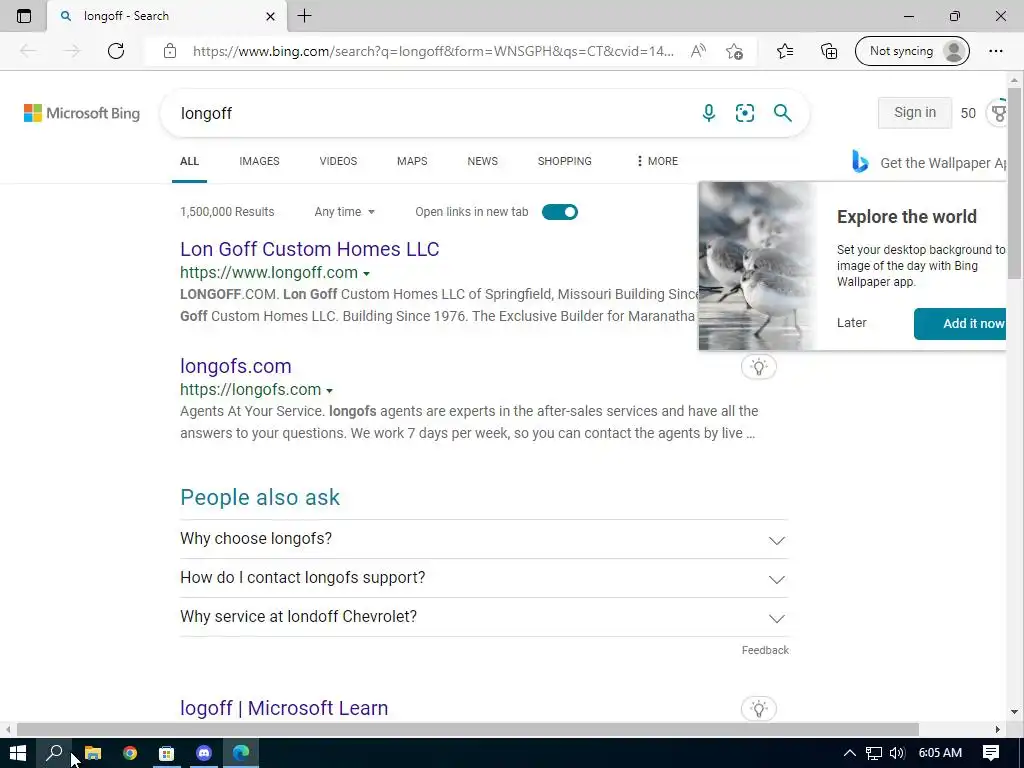
Task: Sign in to Bing
Action: (914, 112)
